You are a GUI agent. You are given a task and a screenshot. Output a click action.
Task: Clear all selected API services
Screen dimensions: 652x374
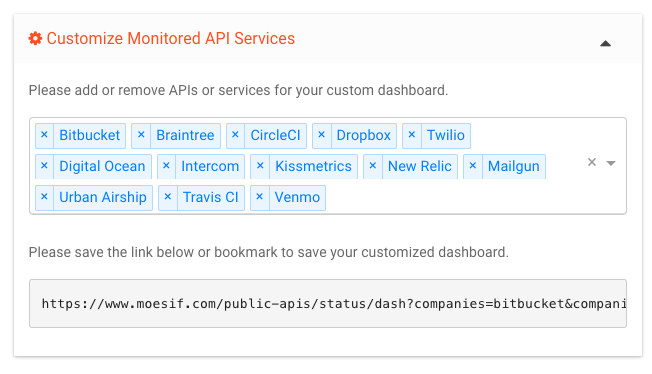[592, 162]
